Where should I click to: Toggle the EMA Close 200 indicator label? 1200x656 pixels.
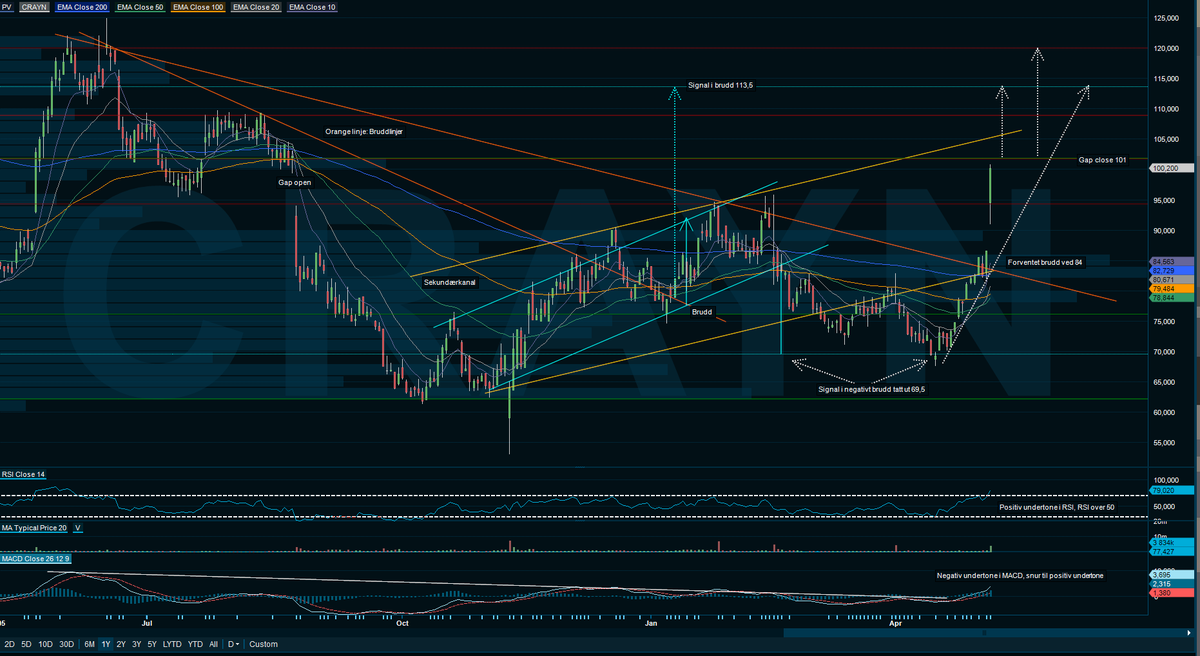point(82,7)
